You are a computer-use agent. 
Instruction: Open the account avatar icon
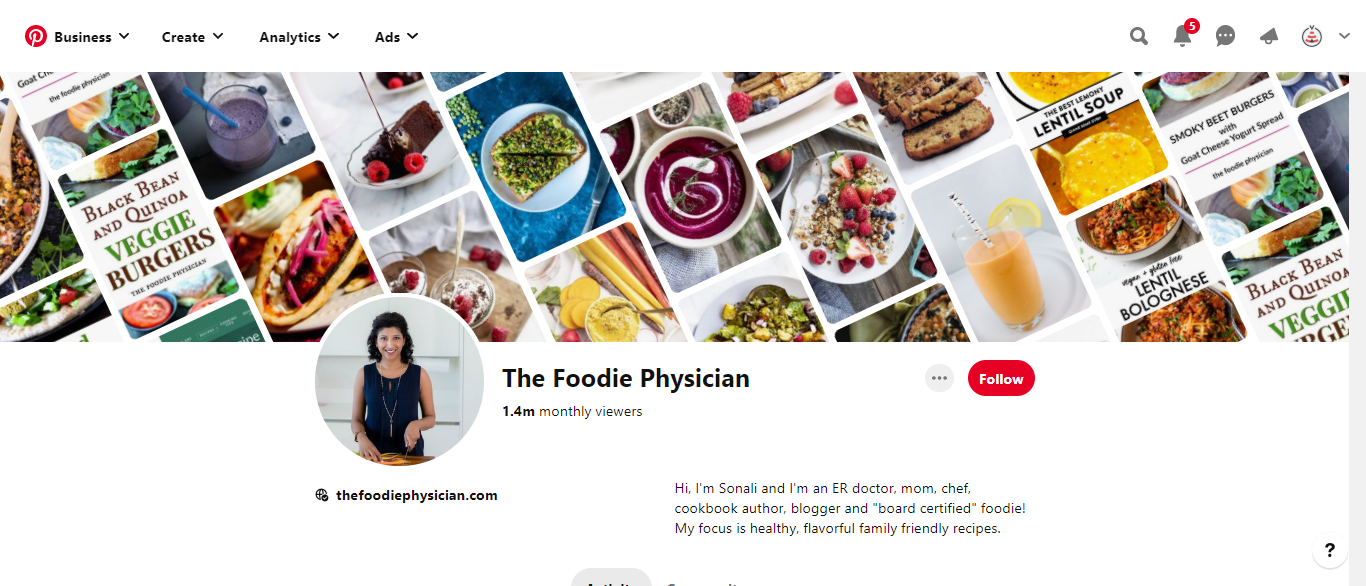[x=1312, y=37]
